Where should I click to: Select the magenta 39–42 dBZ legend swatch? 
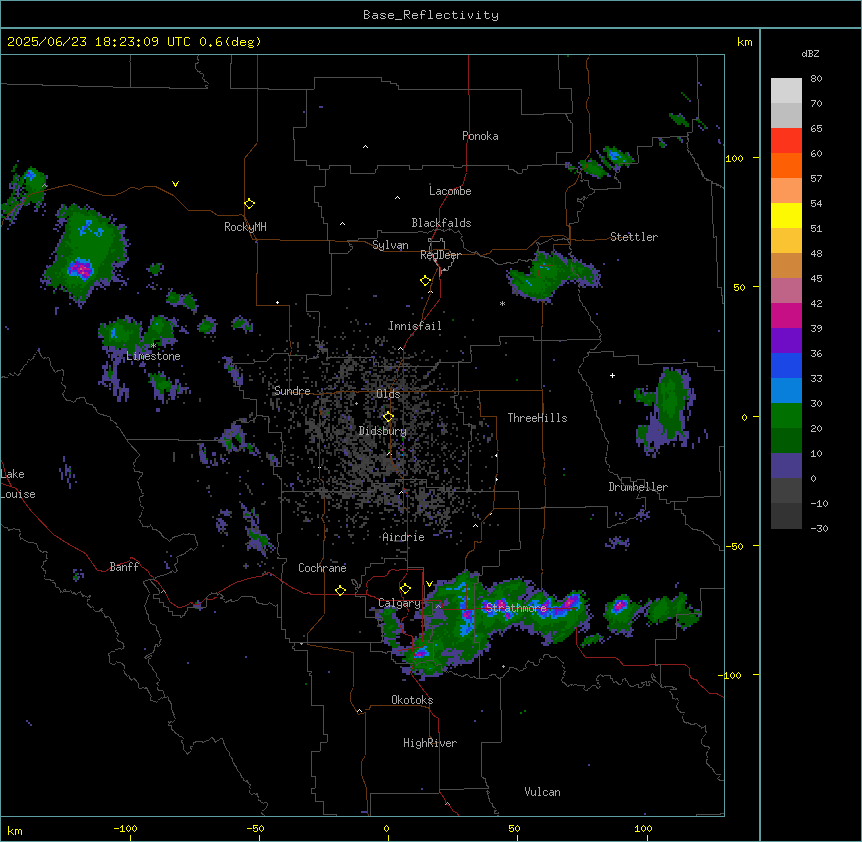point(786,315)
